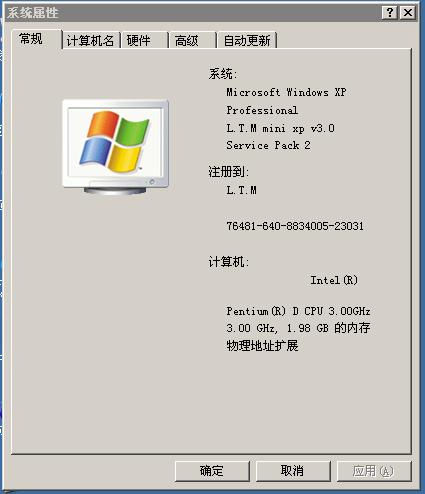This screenshot has width=425, height=494.
Task: Click the Service Pack 2 text
Action: tap(268, 145)
